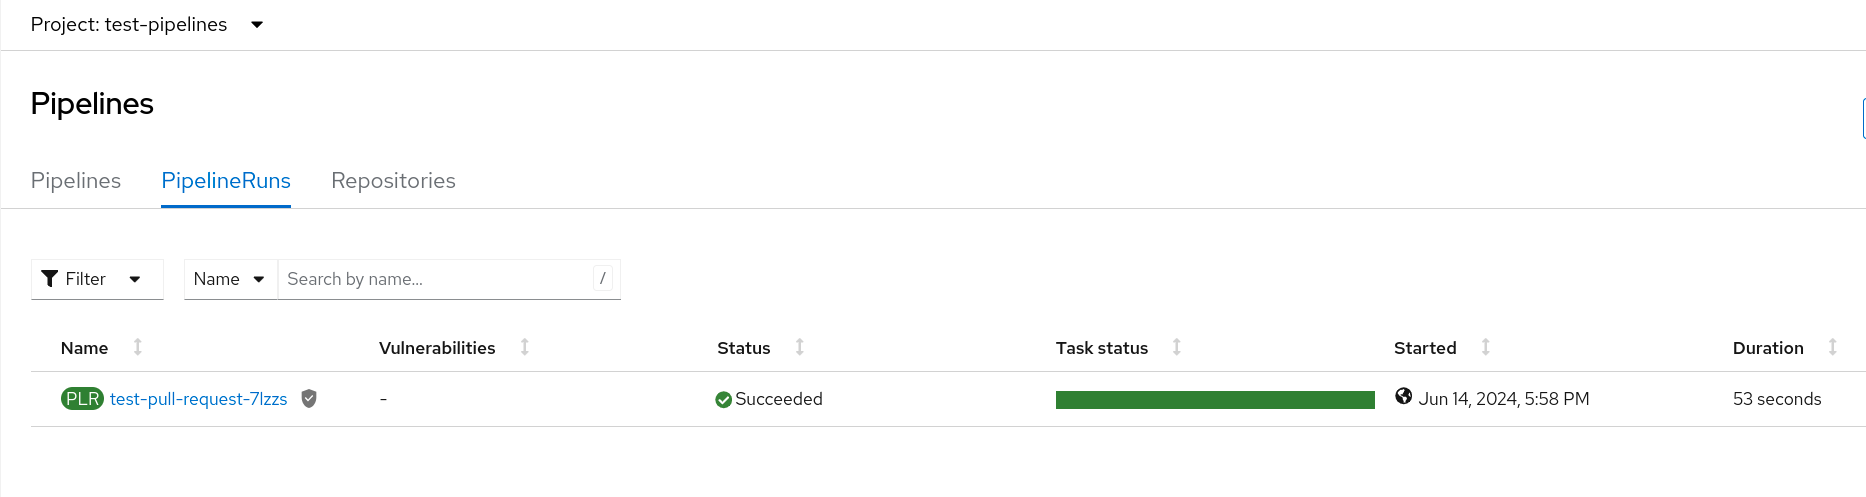
Task: Click the PLR resource badge icon
Action: [82, 399]
